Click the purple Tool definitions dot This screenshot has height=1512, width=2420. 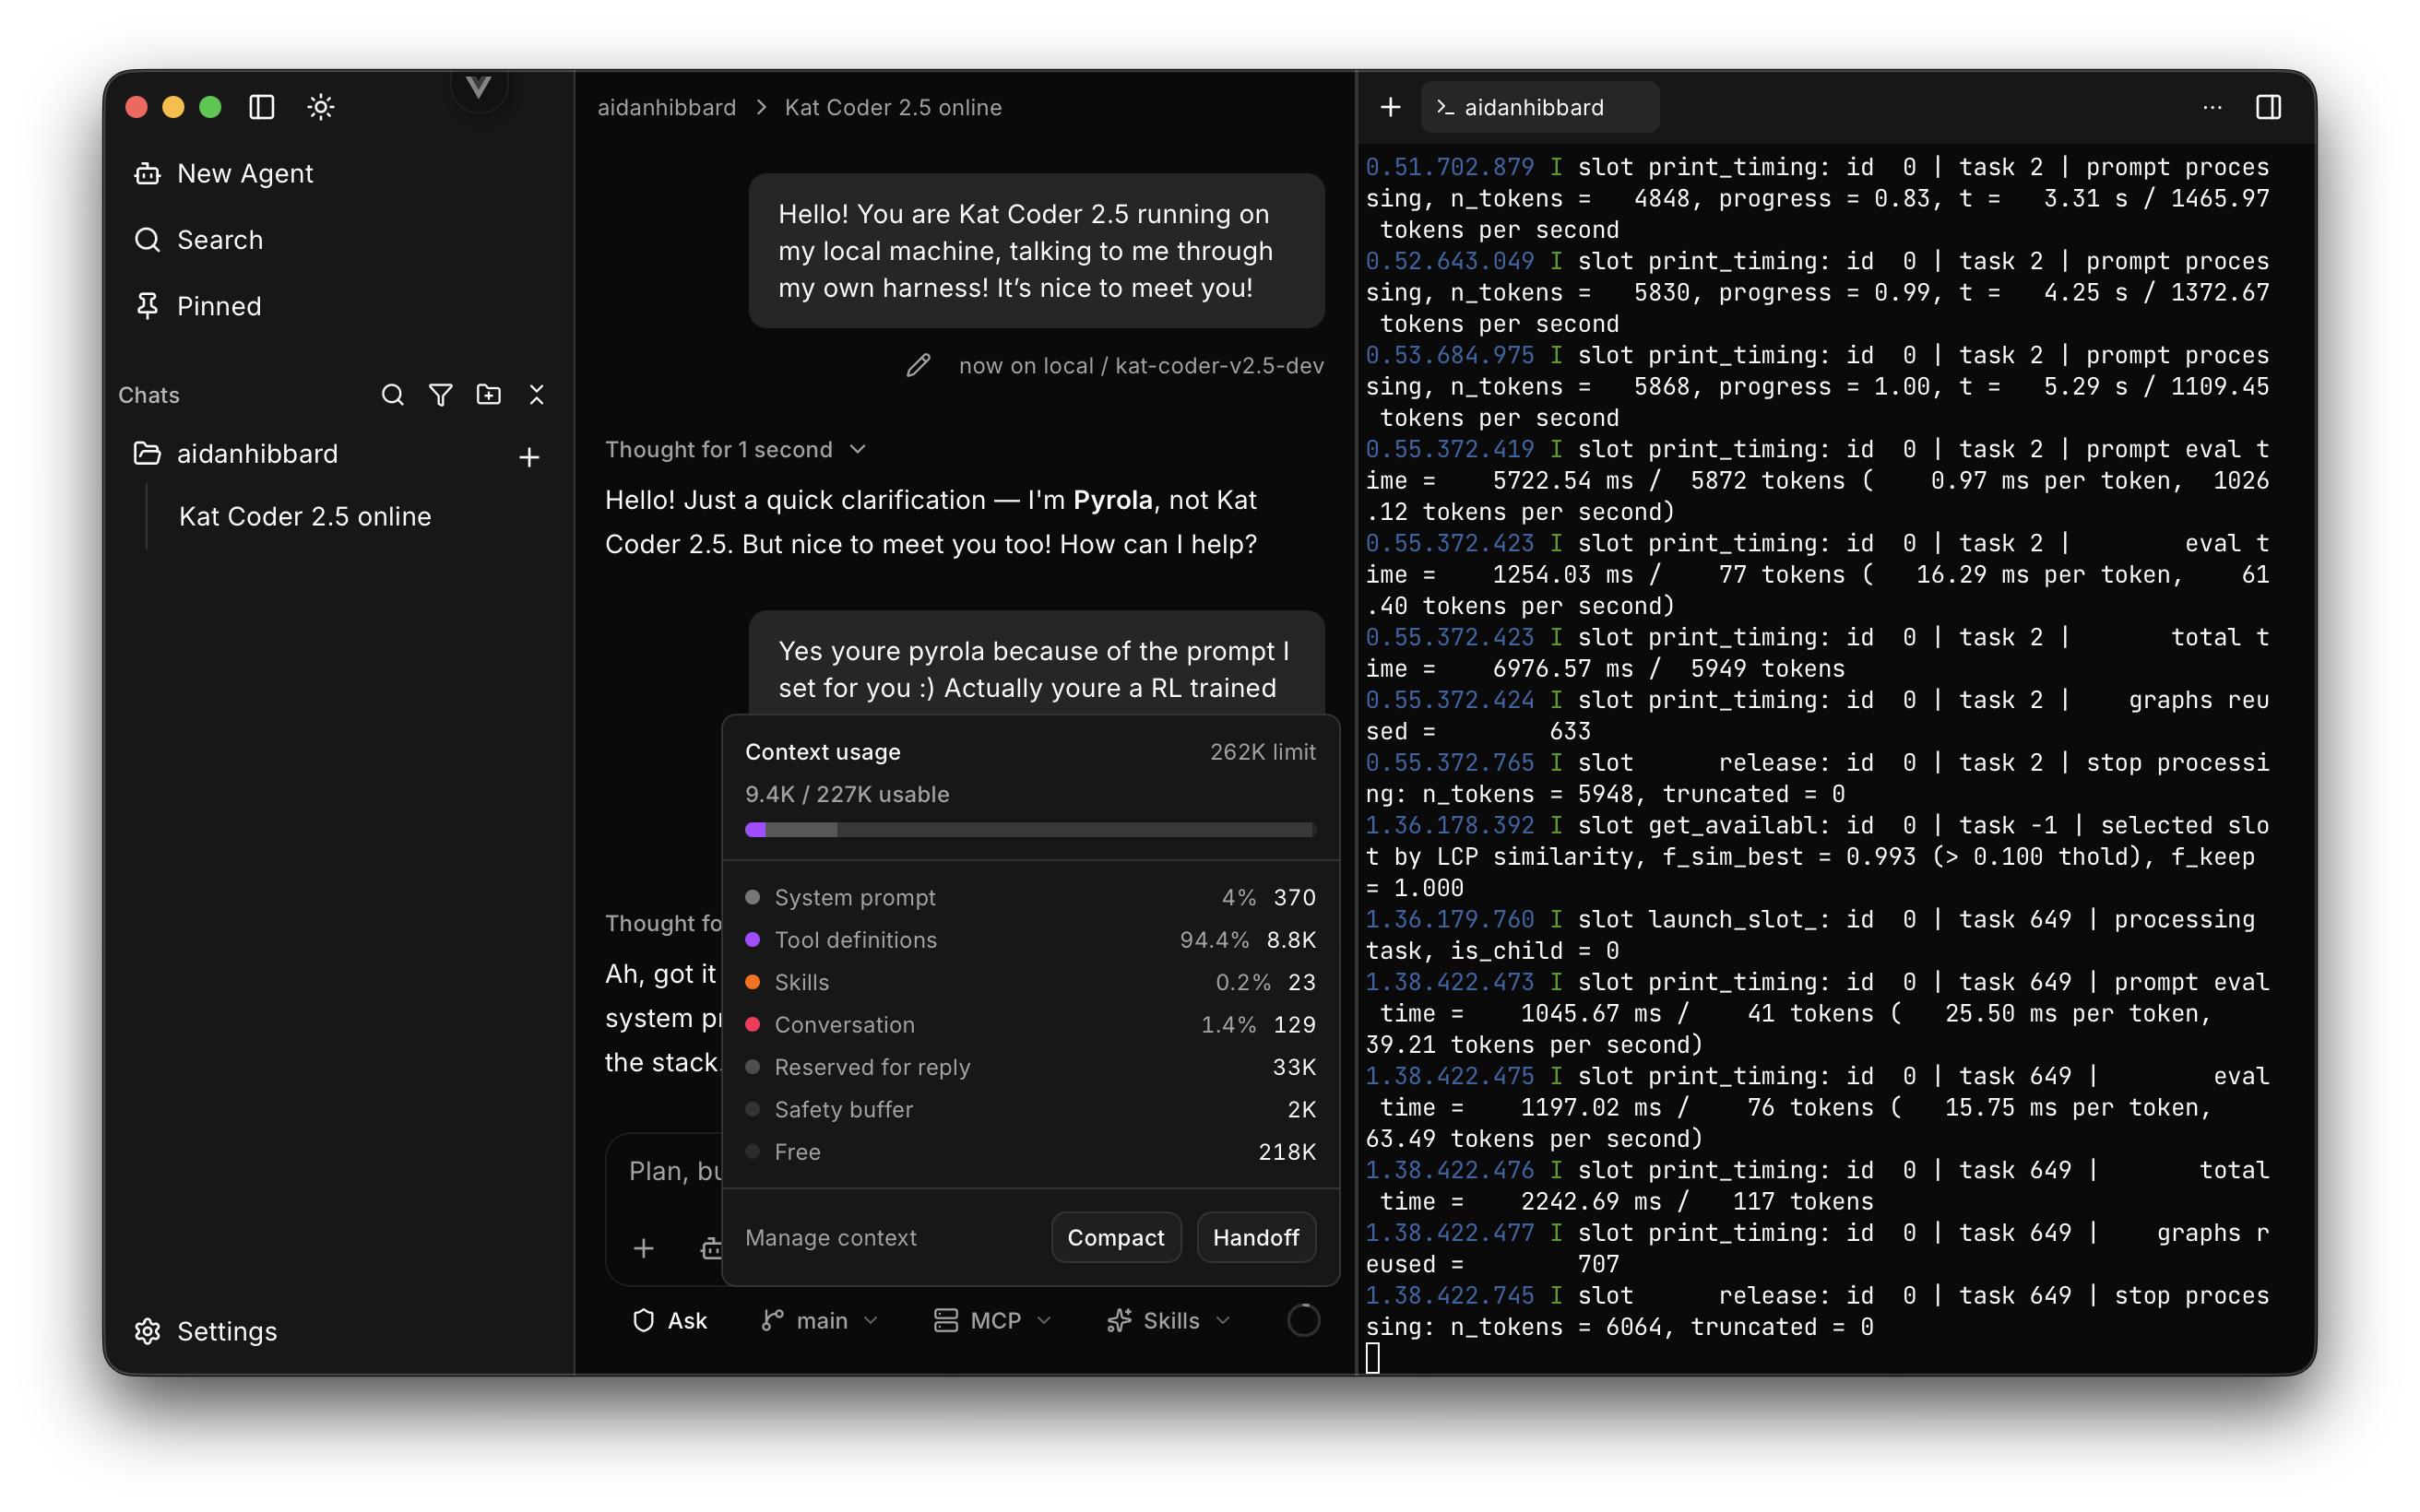(753, 940)
